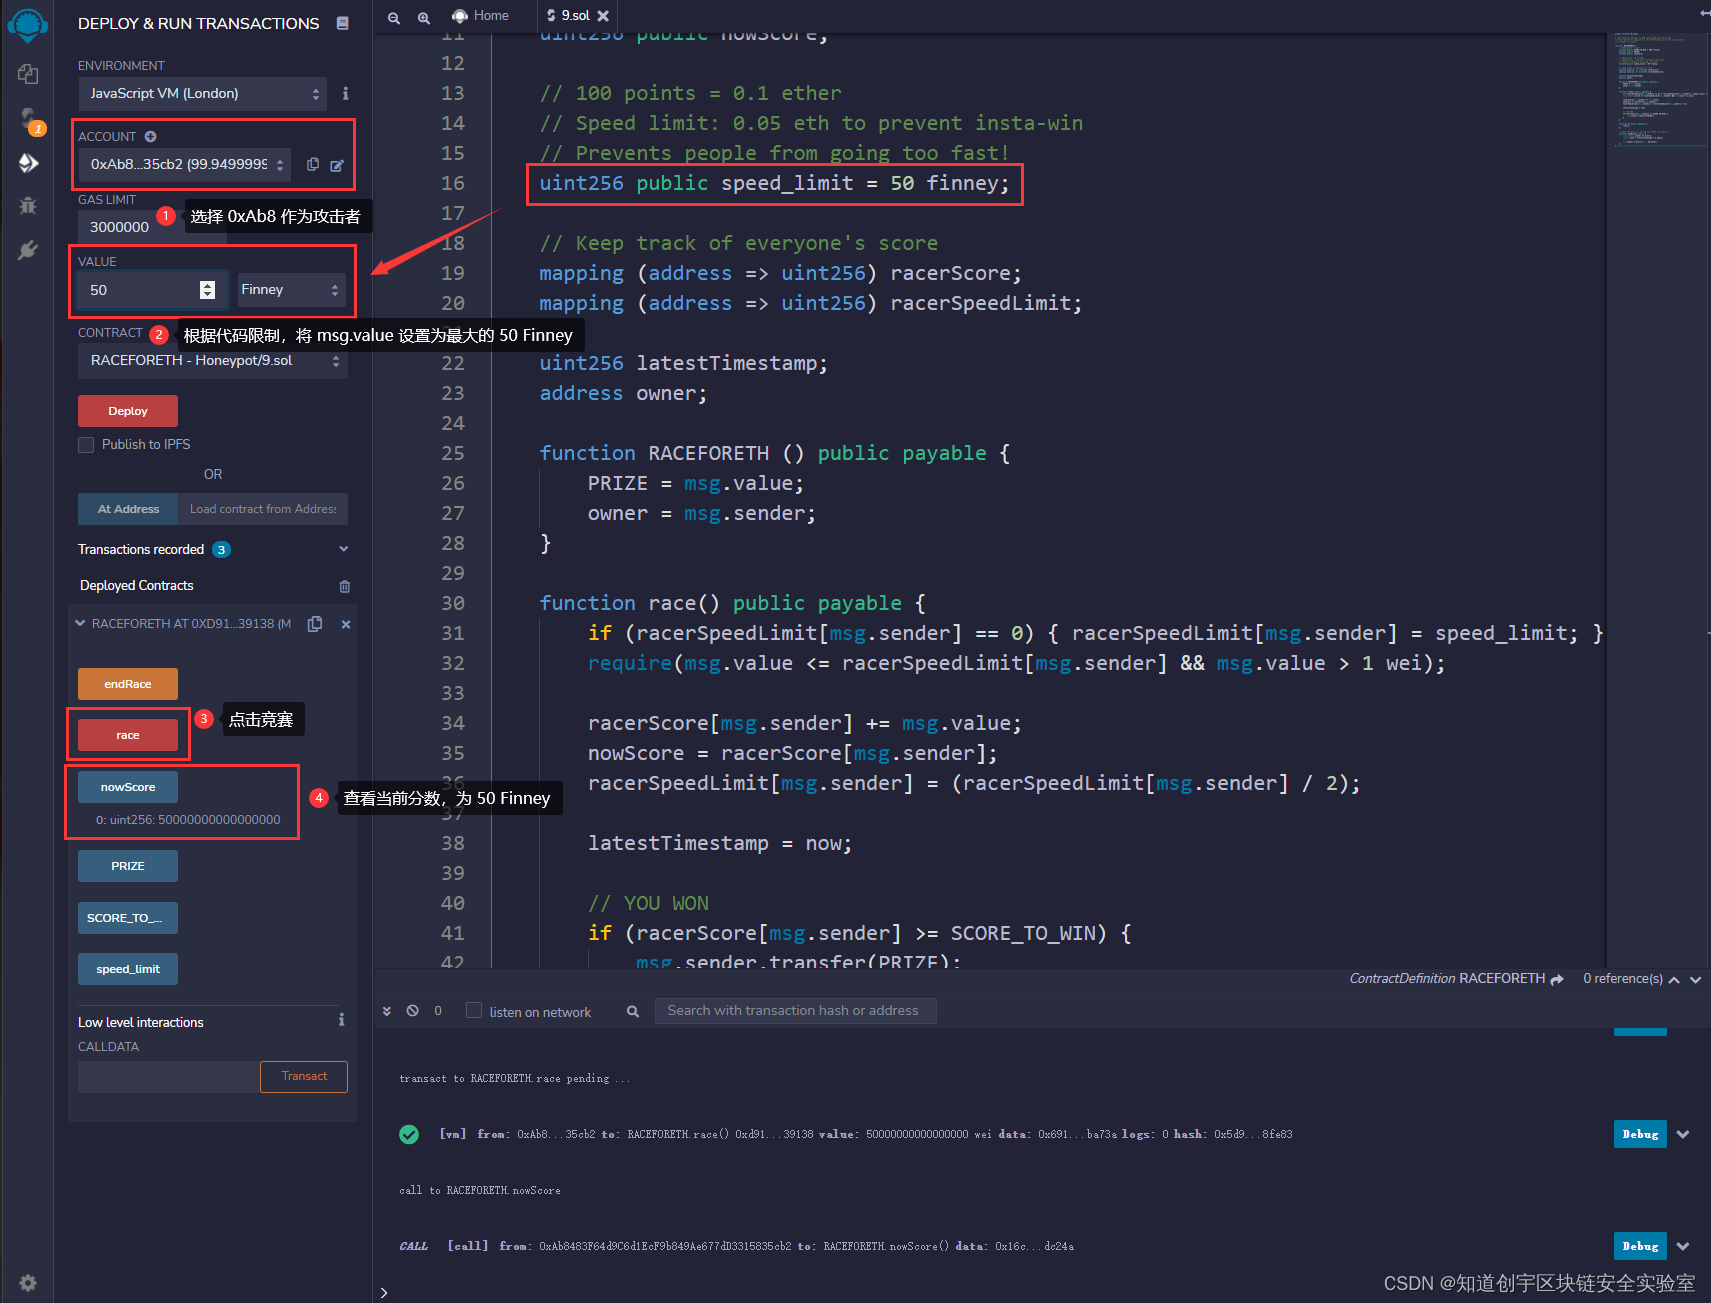The image size is (1711, 1303).
Task: Click the terminal search magnifier icon
Action: [633, 1012]
